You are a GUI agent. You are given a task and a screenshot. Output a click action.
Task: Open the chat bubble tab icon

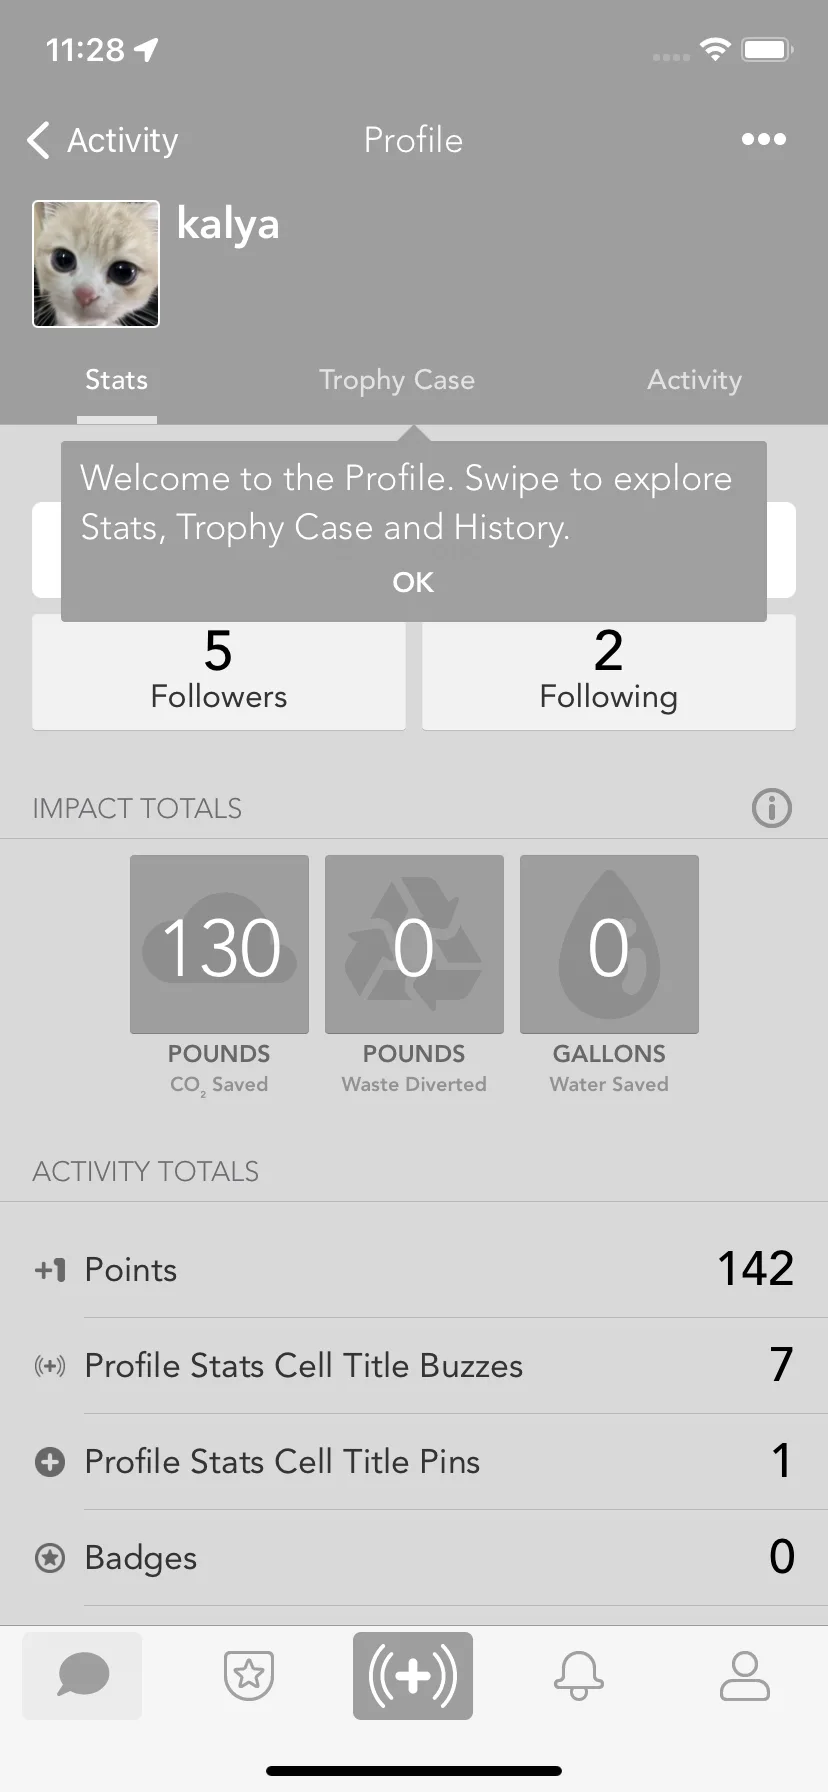point(82,1676)
